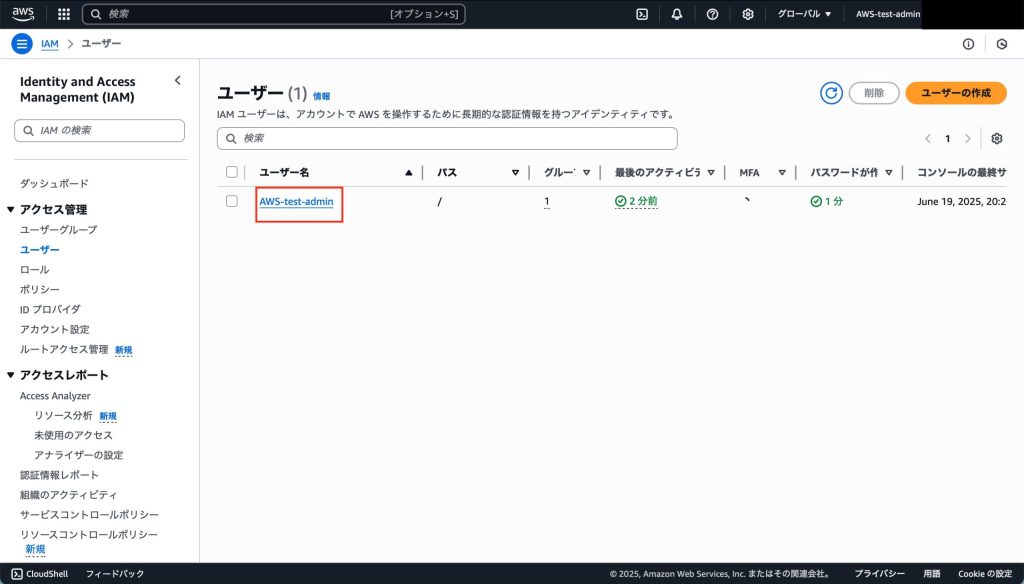Click the hexagon icon beside the info icon

pos(1002,44)
